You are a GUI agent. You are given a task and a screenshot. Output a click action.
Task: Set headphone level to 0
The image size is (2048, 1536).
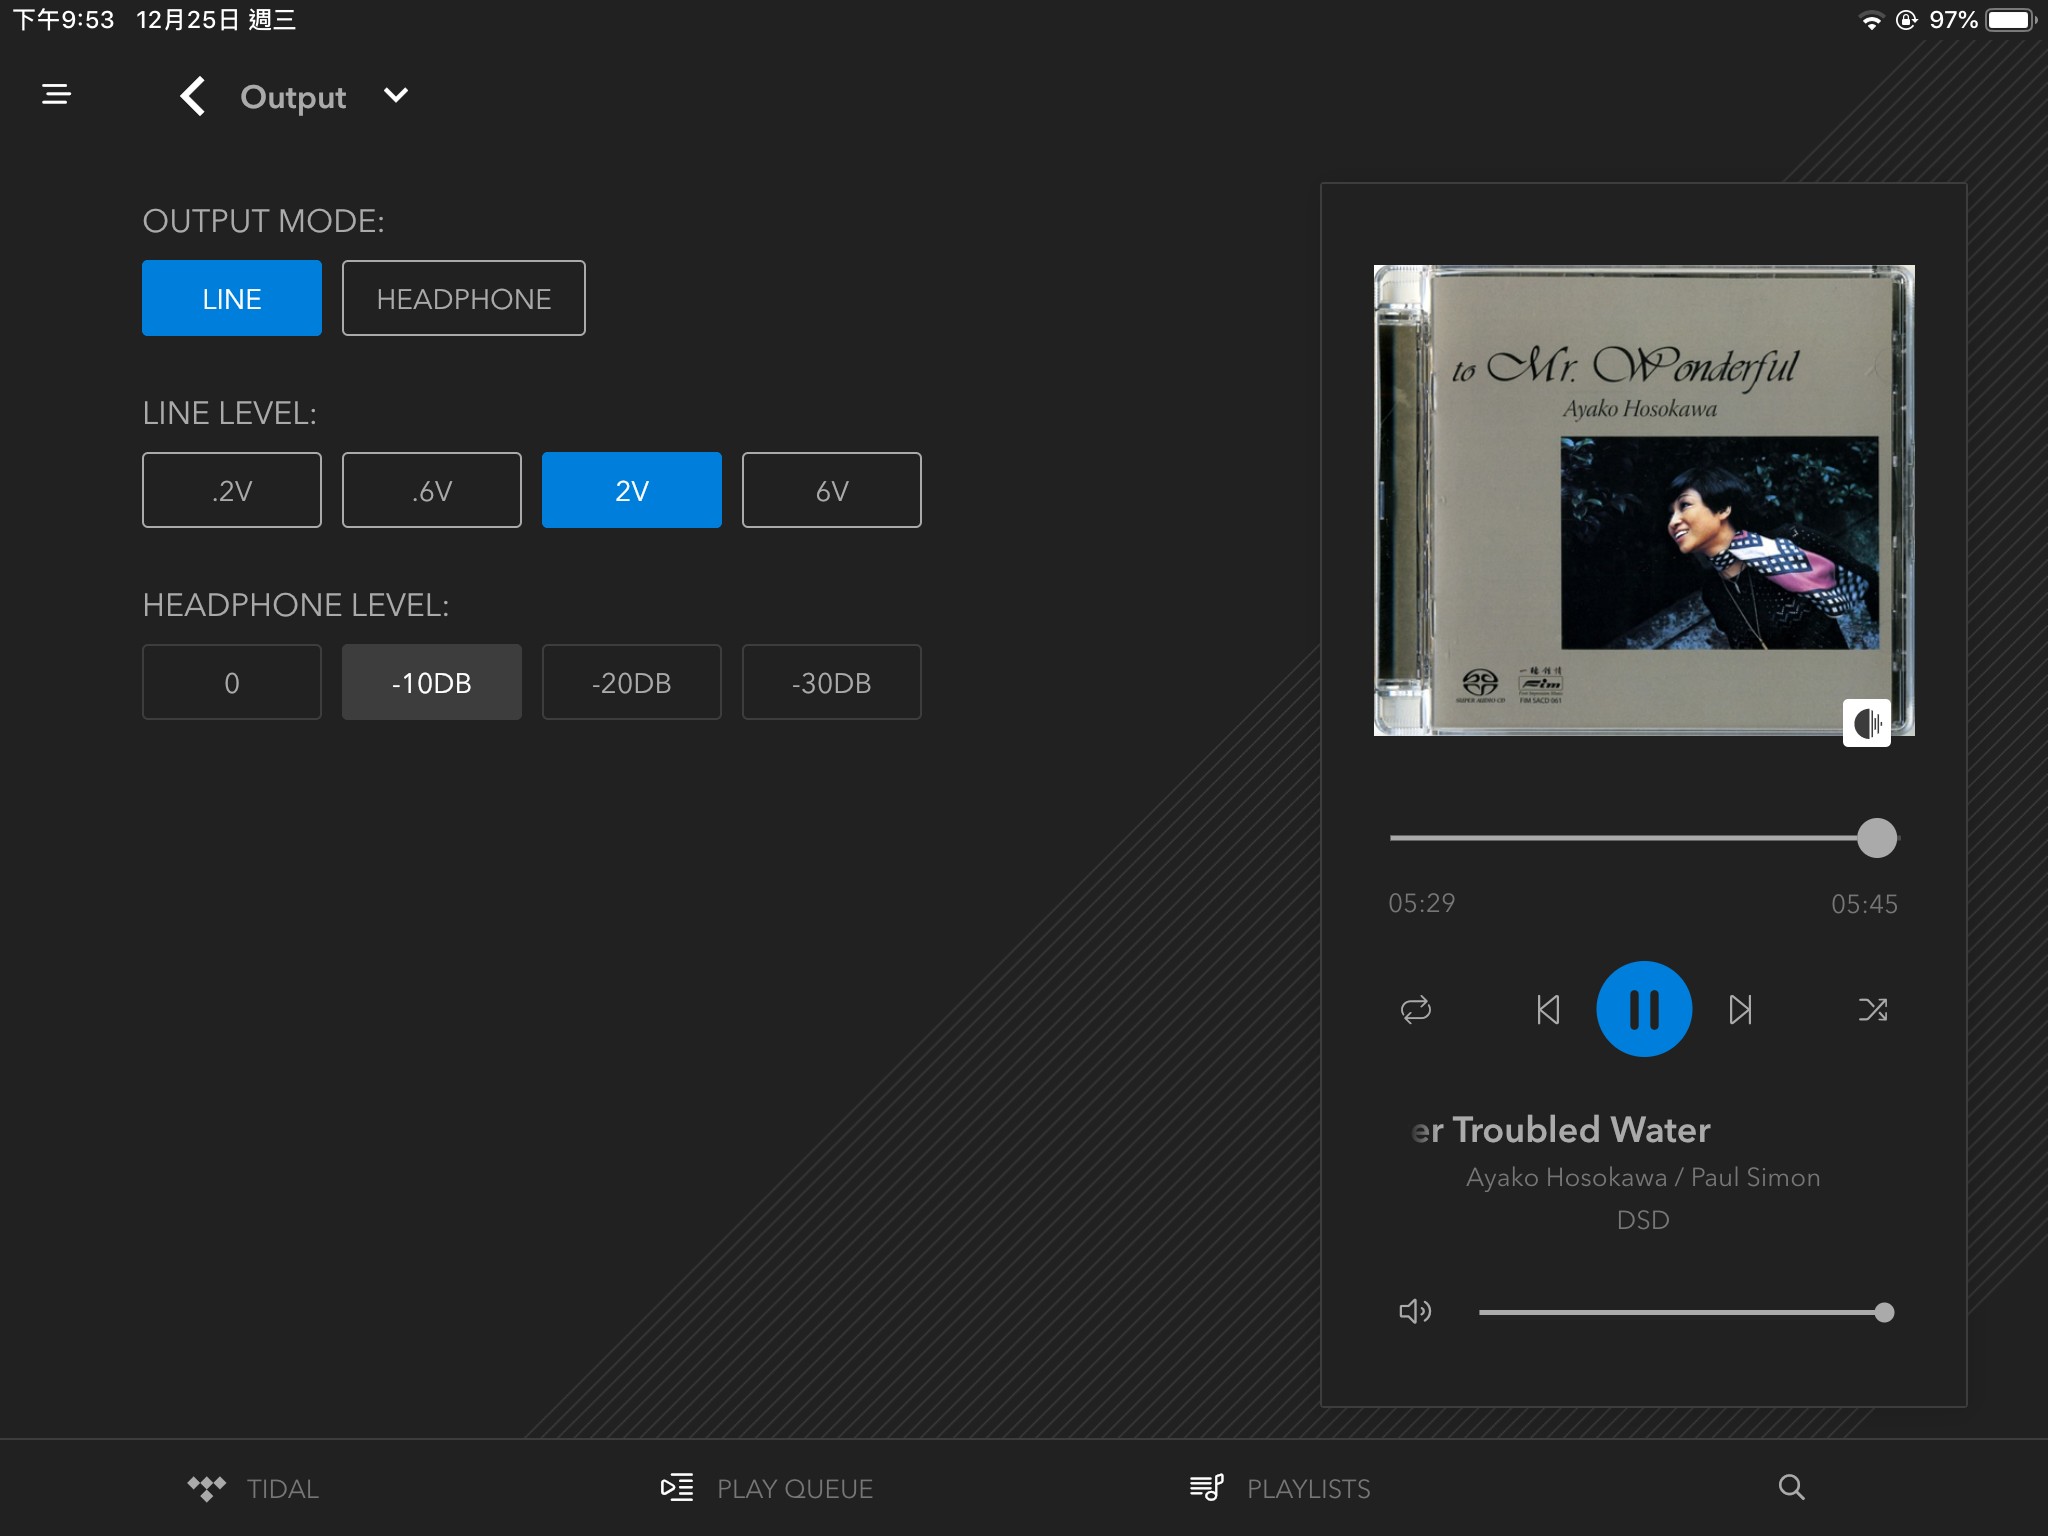(x=232, y=682)
